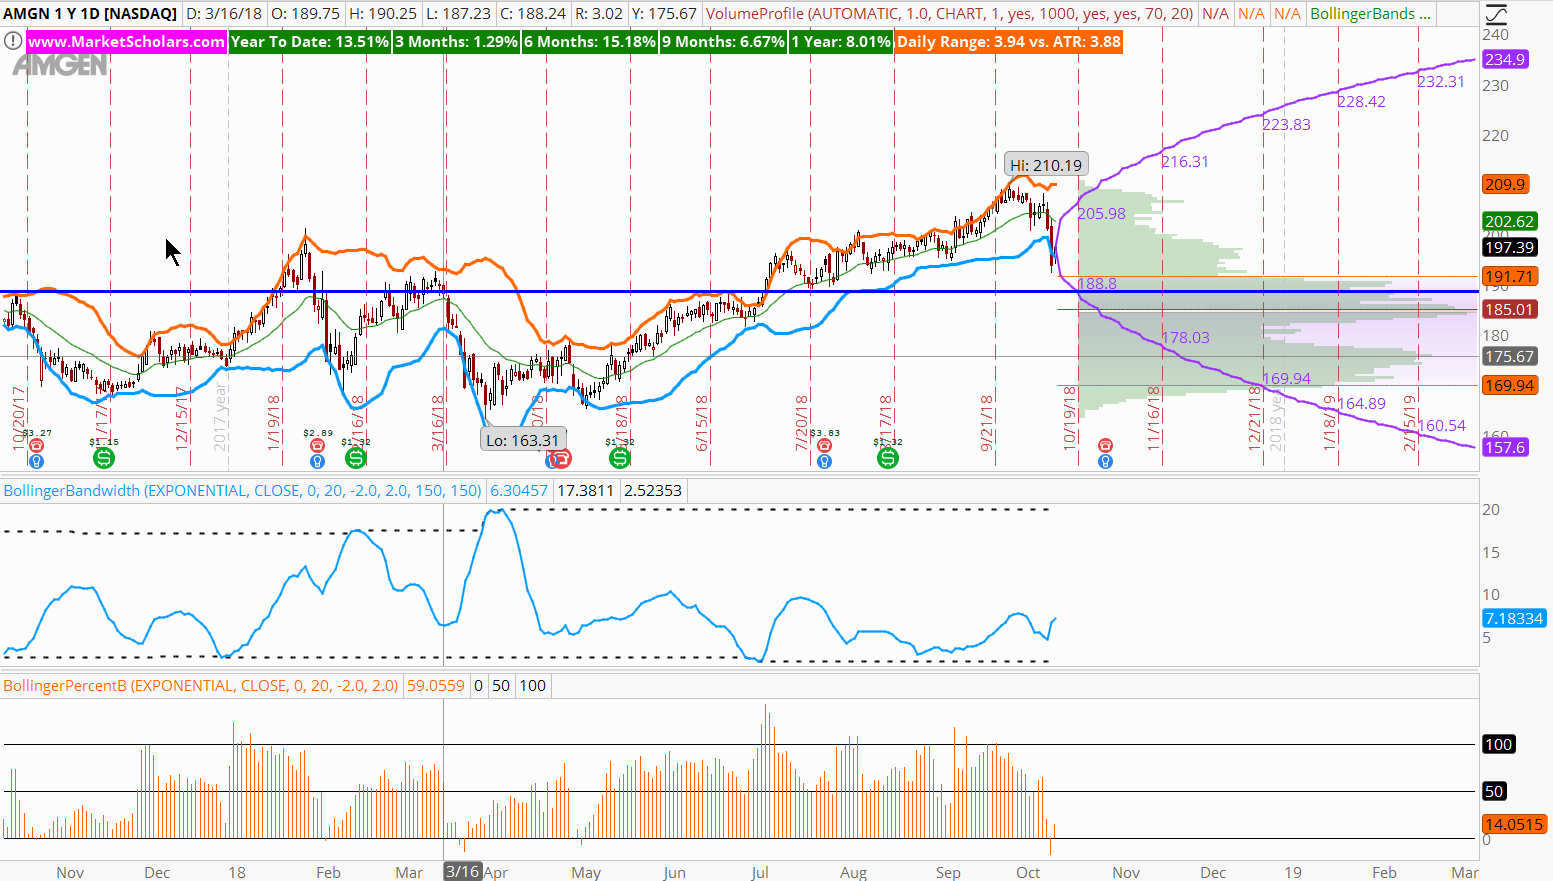Click the red 185.01 price axis label
The width and height of the screenshot is (1553, 881).
click(x=1509, y=310)
